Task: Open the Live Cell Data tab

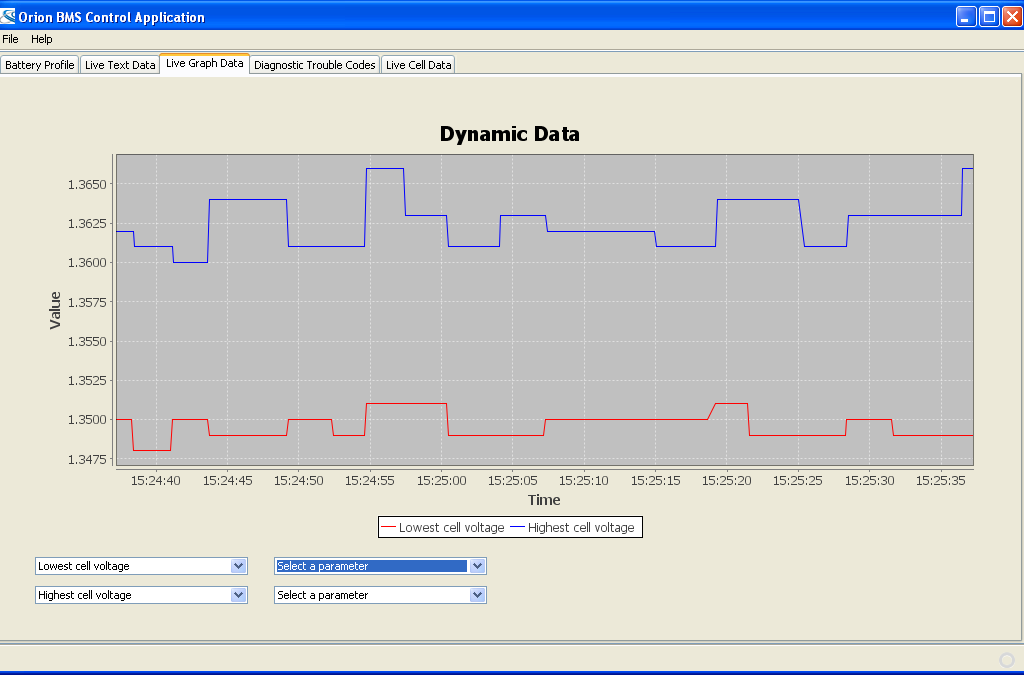Action: tap(418, 65)
